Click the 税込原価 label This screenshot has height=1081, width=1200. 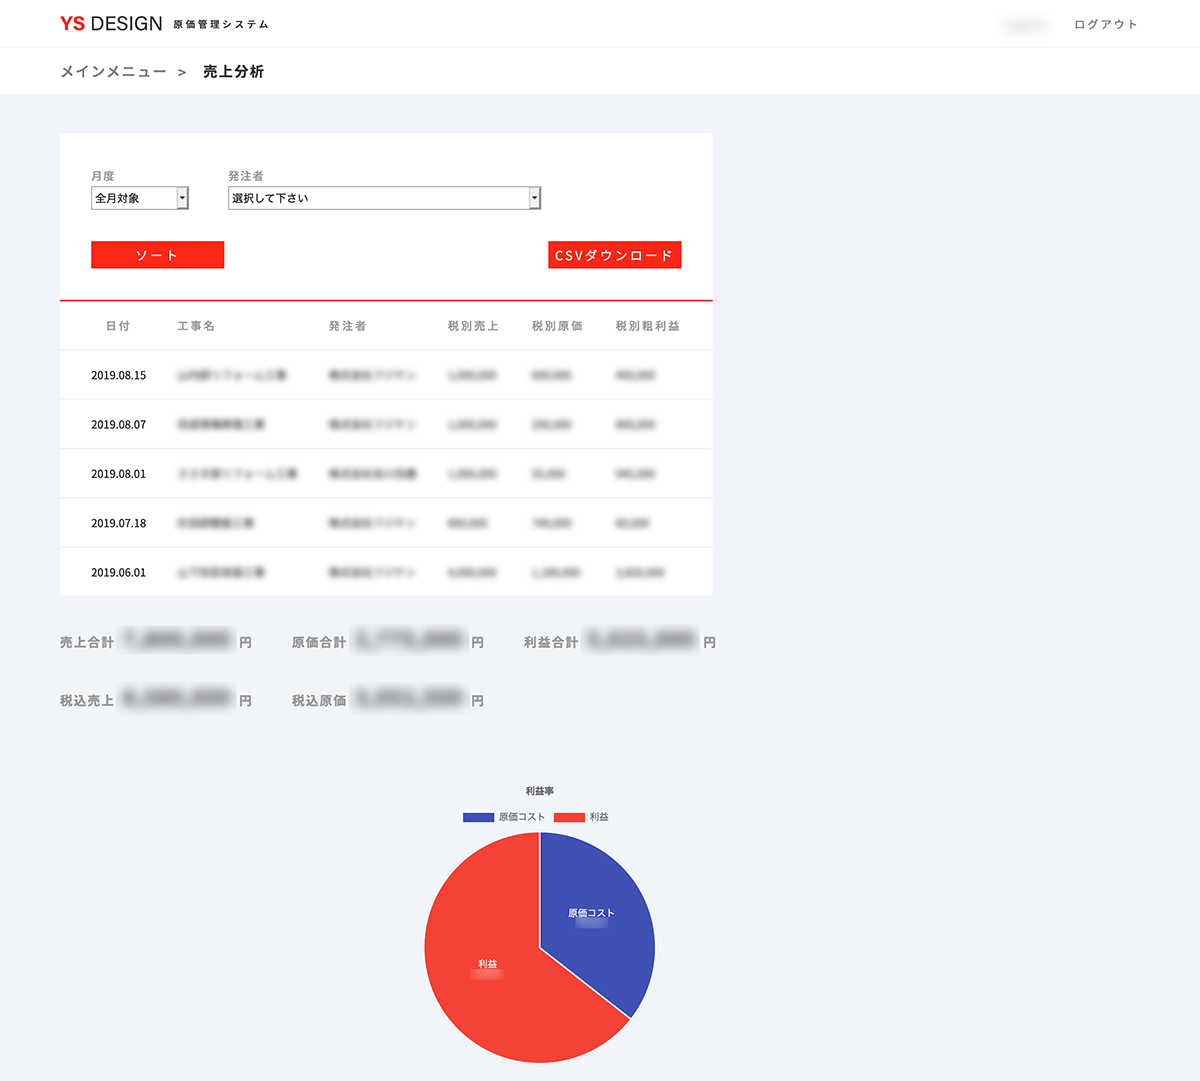click(319, 701)
